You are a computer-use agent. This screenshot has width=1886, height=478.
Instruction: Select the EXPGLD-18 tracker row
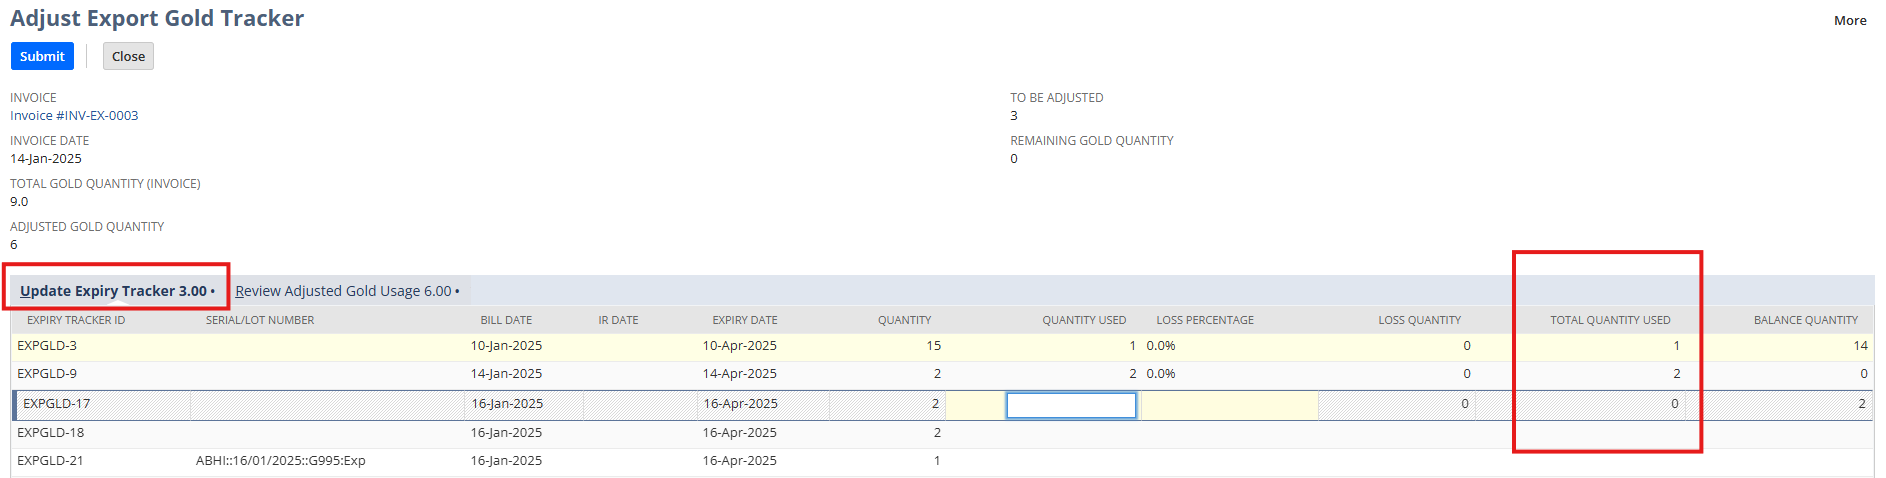point(51,433)
